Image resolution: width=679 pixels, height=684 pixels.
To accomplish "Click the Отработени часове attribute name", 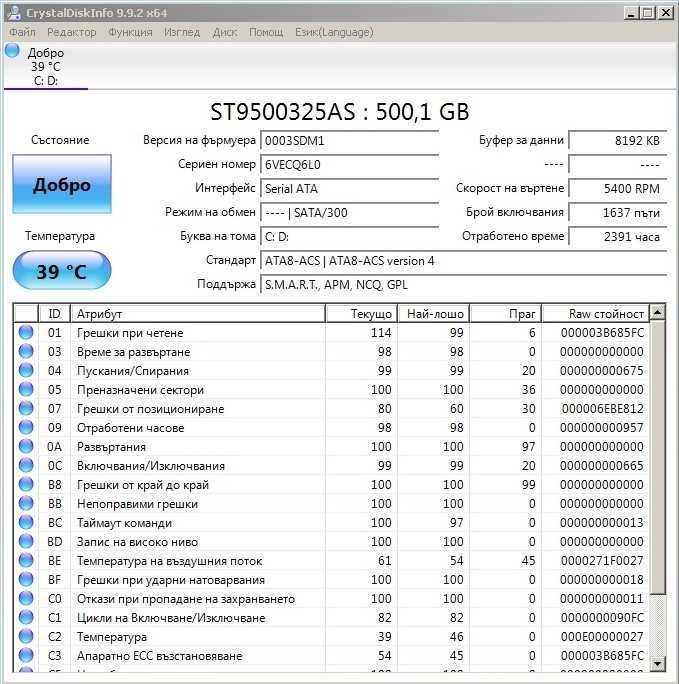I will (130, 428).
